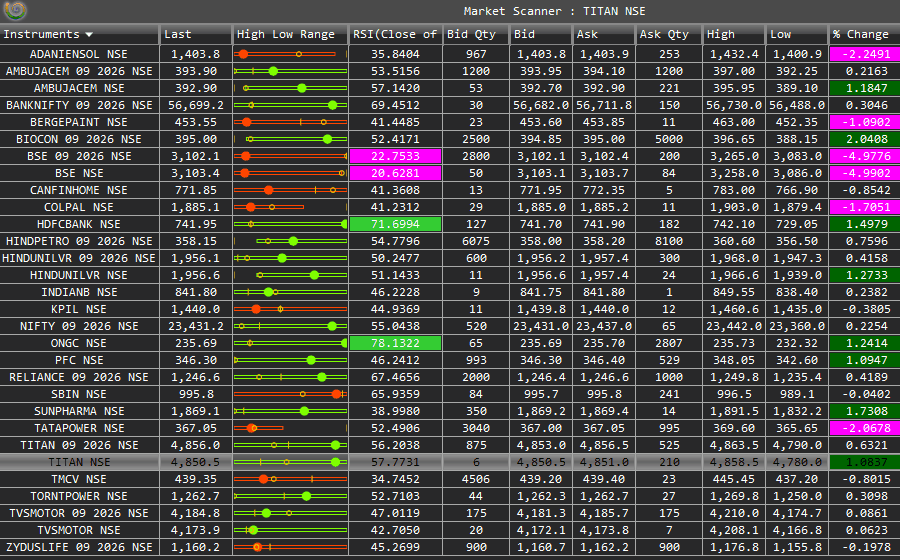The width and height of the screenshot is (900, 560).
Task: Select HINDPETRO 09 2026 NSE instrument
Action: coord(79,241)
